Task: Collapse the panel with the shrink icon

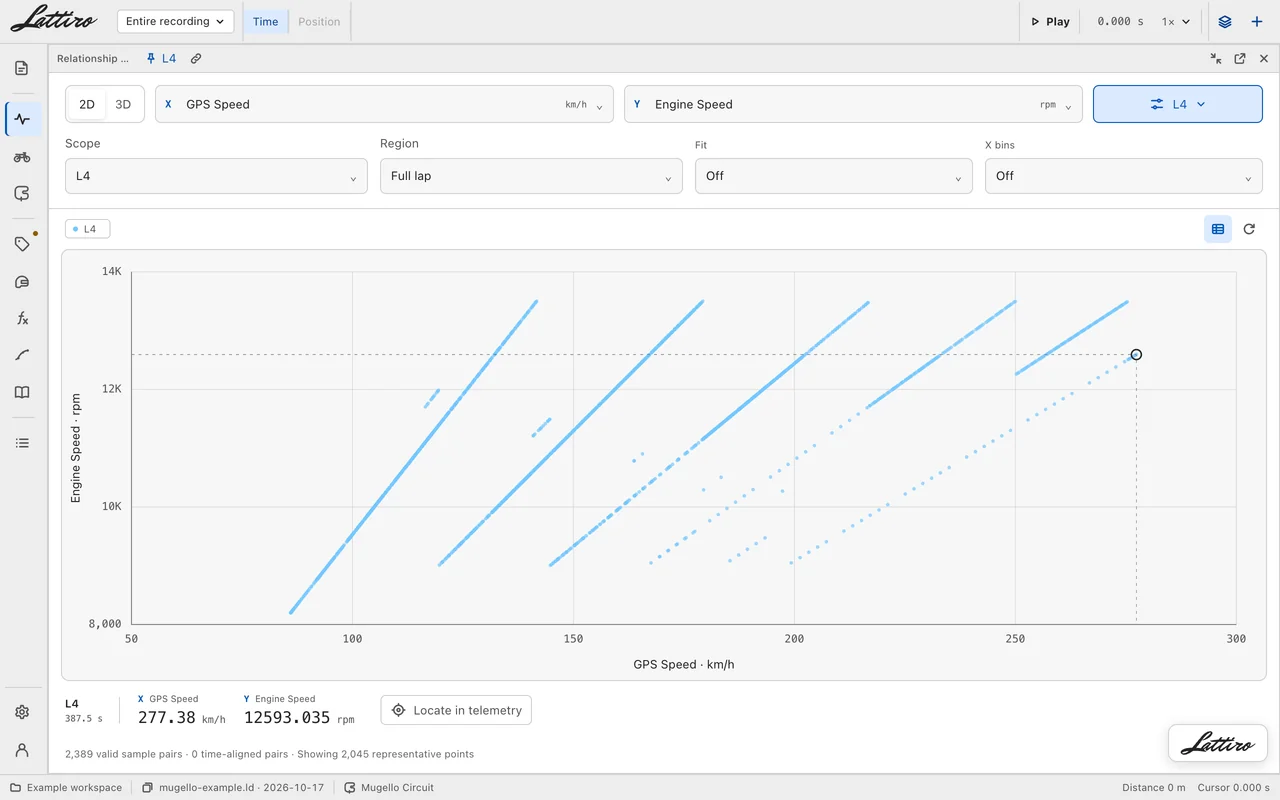Action: tap(1216, 59)
